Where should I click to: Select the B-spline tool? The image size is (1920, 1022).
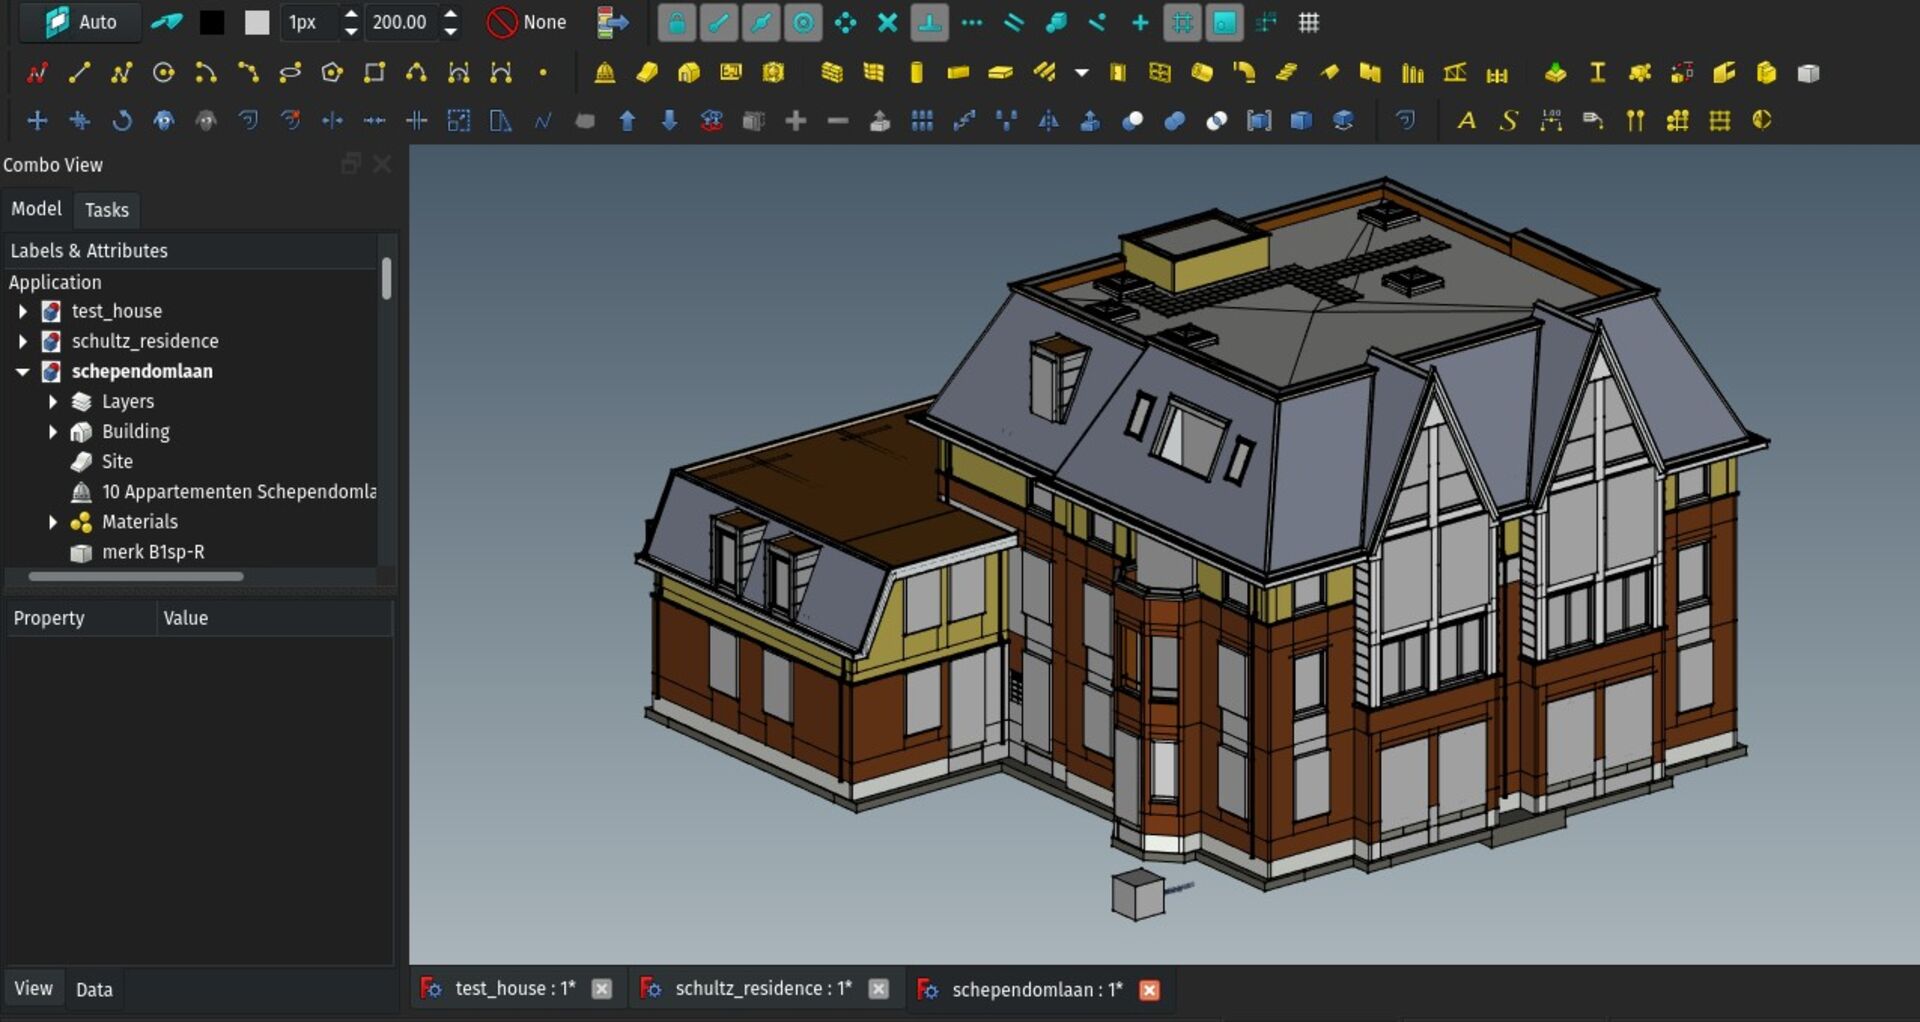416,73
